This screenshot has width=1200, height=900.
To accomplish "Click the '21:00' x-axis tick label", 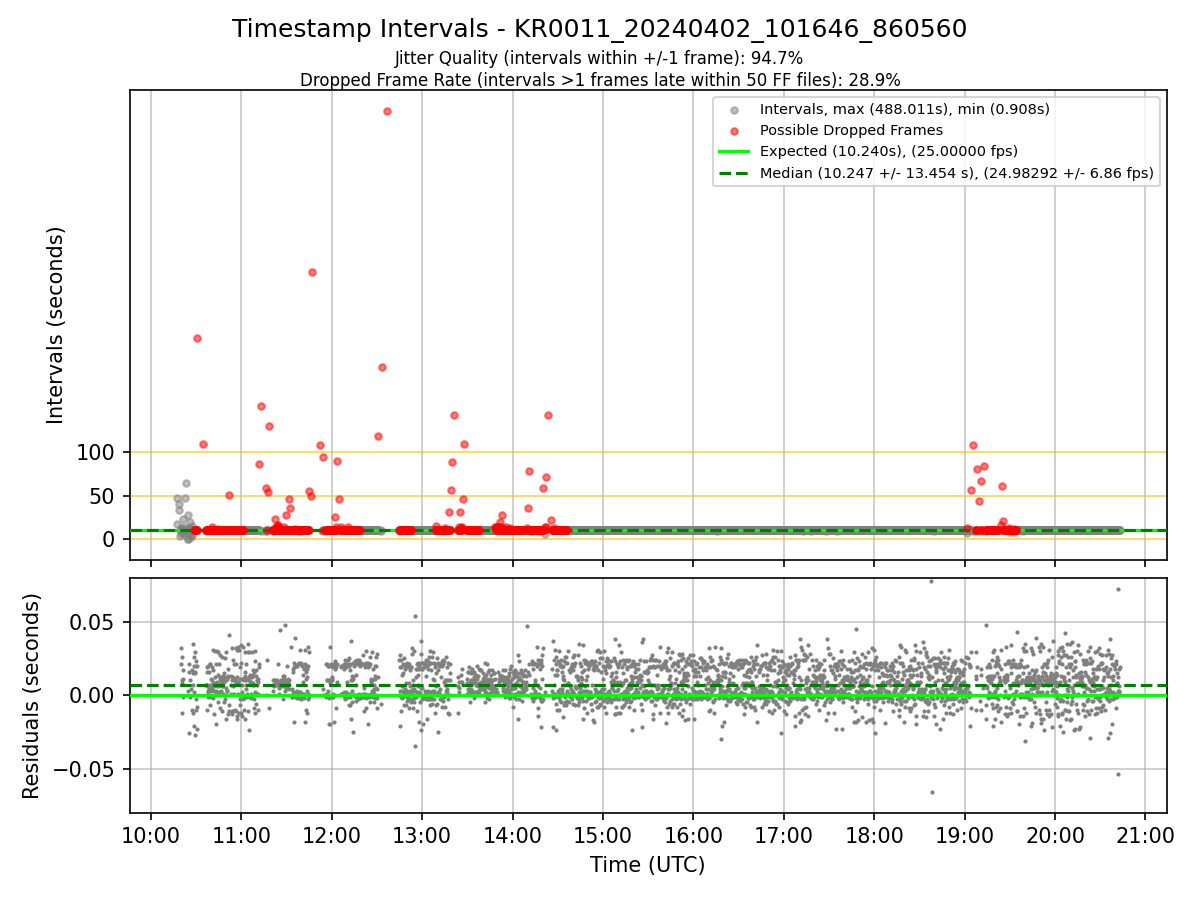I will 1145,835.
